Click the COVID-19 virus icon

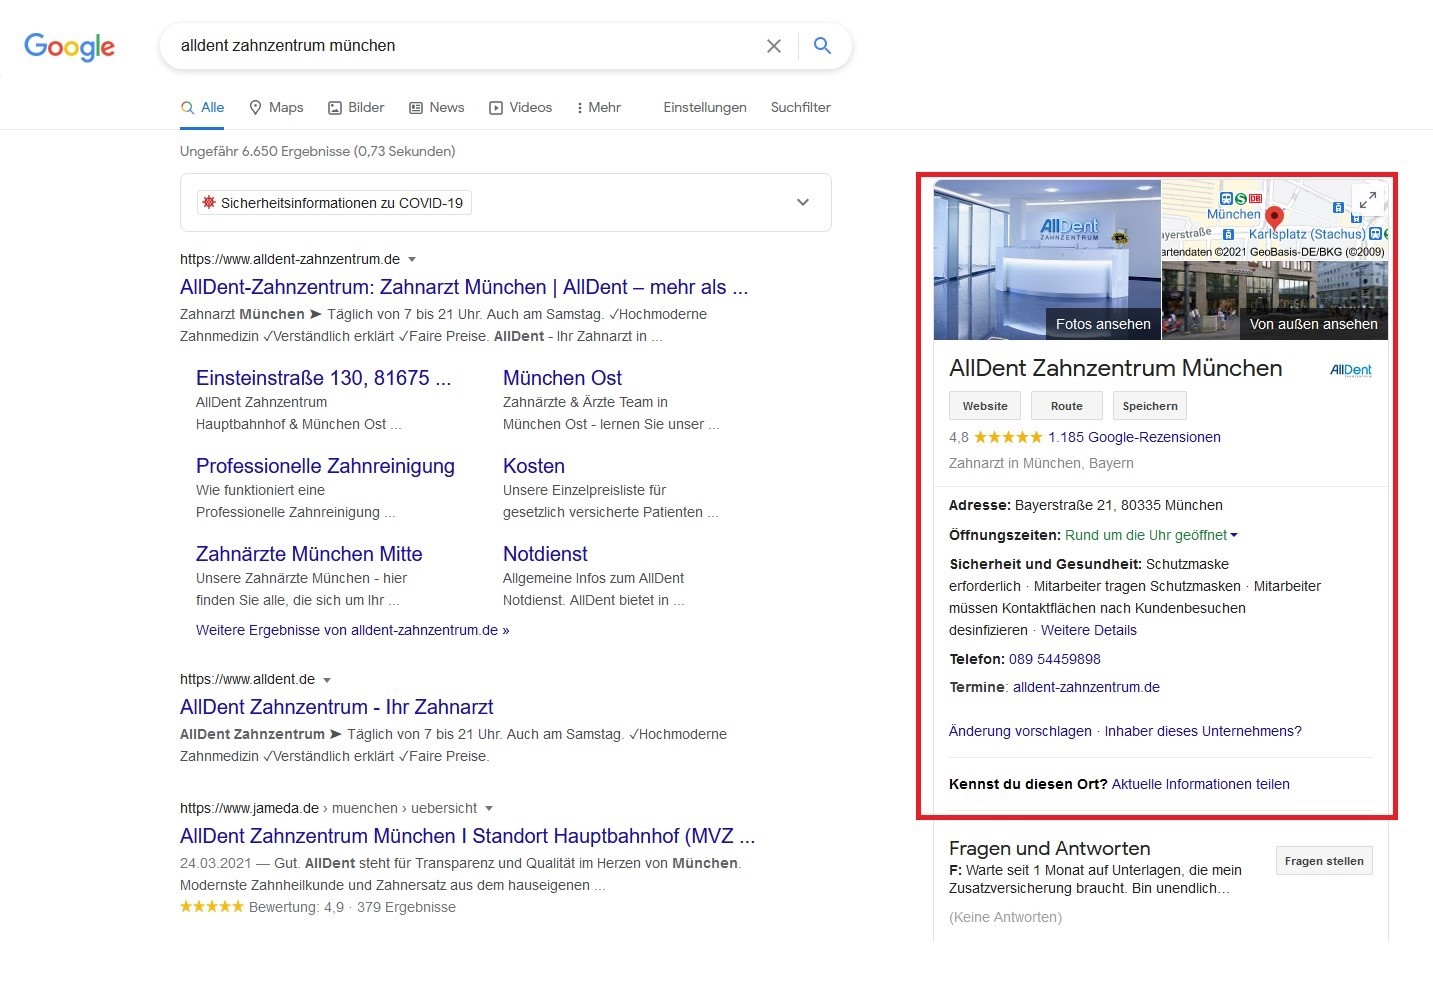(x=209, y=202)
